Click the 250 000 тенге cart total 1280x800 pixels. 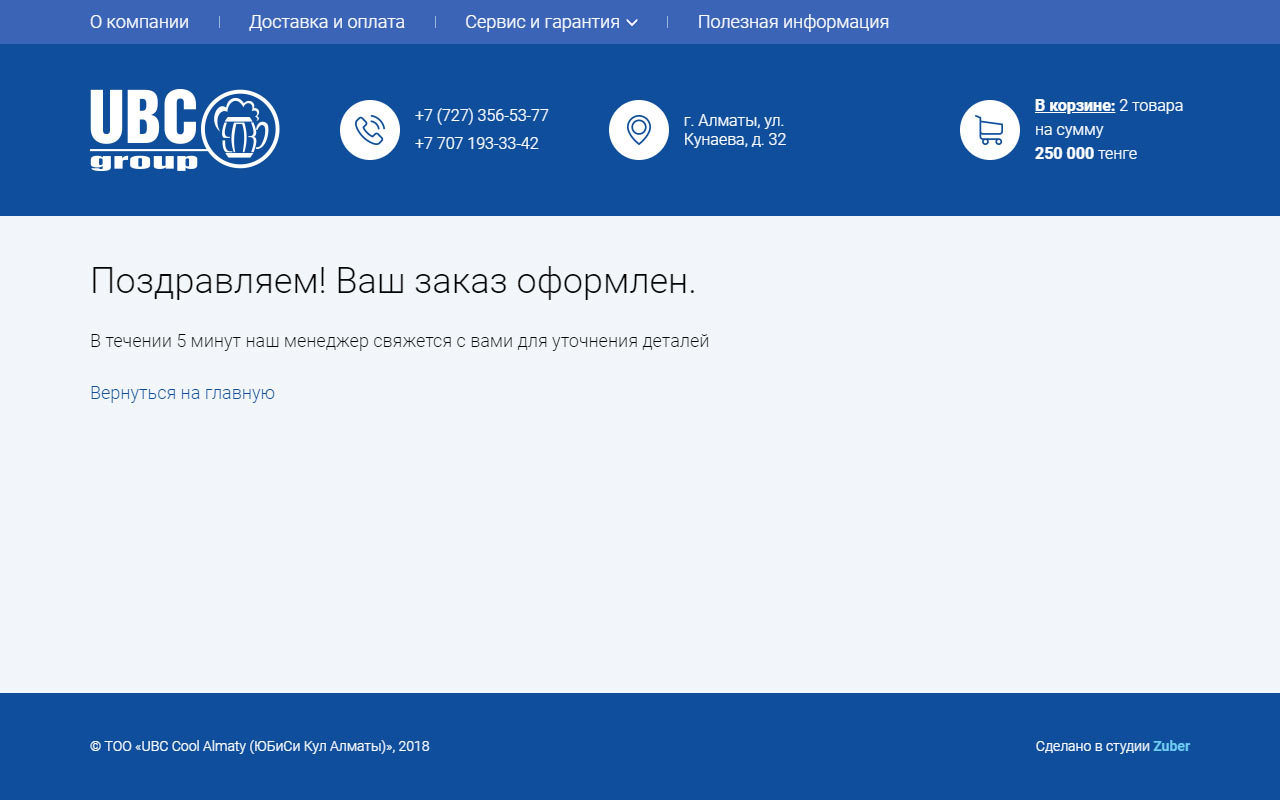(x=1085, y=154)
